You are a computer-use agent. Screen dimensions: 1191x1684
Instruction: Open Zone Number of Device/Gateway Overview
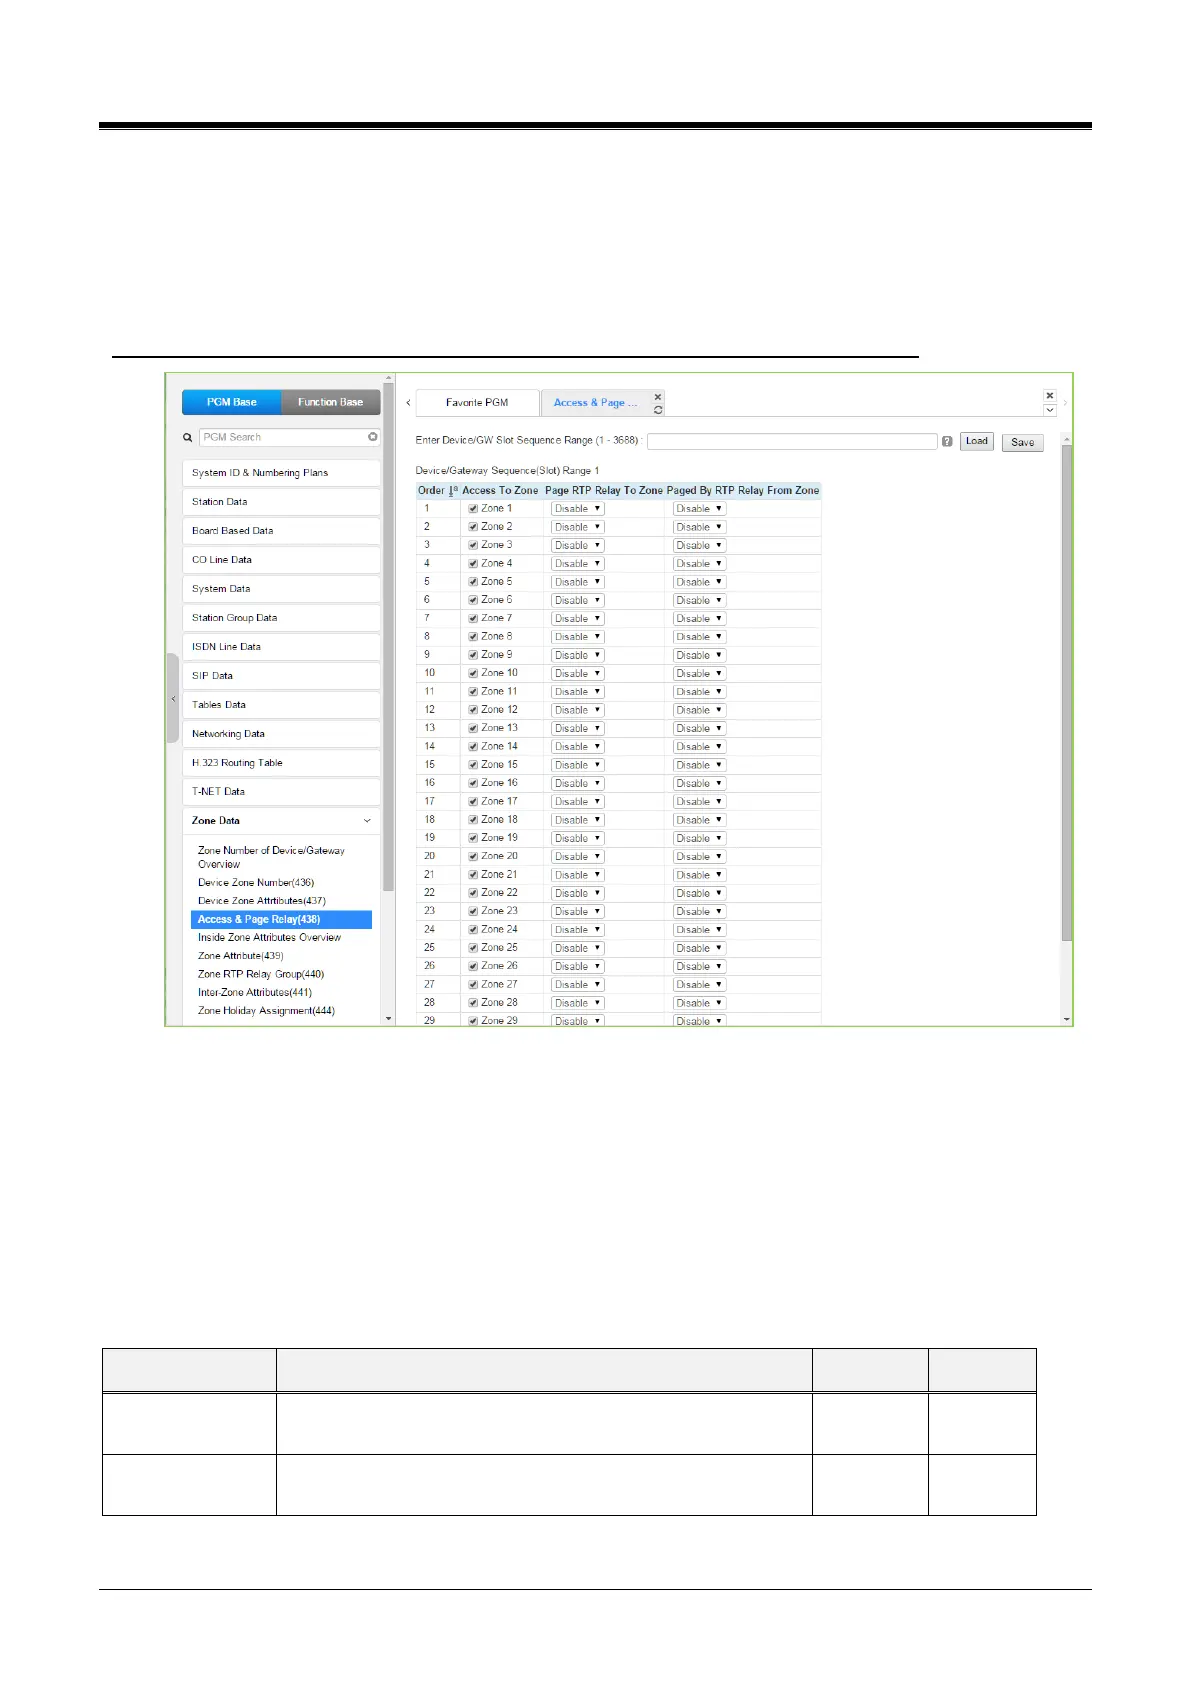click(271, 857)
